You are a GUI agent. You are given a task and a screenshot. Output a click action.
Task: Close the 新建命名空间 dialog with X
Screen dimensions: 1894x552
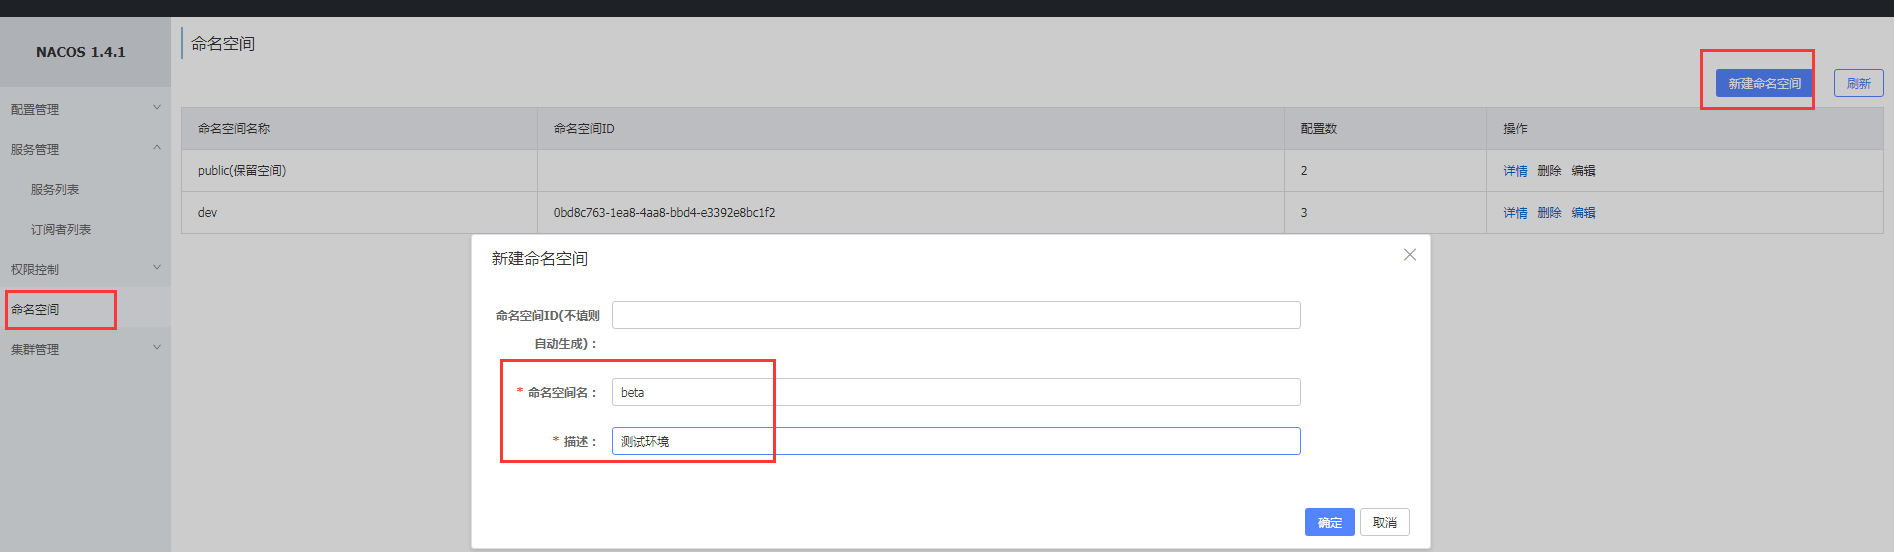tap(1410, 255)
